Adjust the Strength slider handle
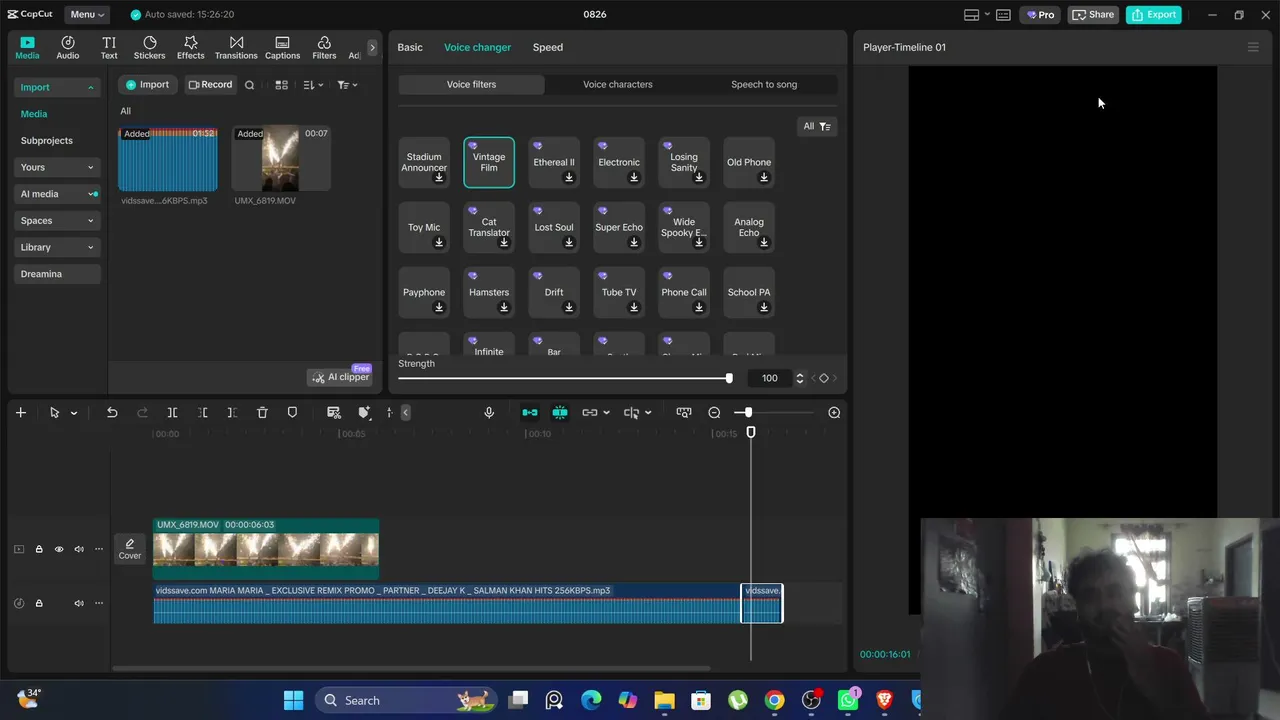The width and height of the screenshot is (1280, 720). click(x=729, y=378)
